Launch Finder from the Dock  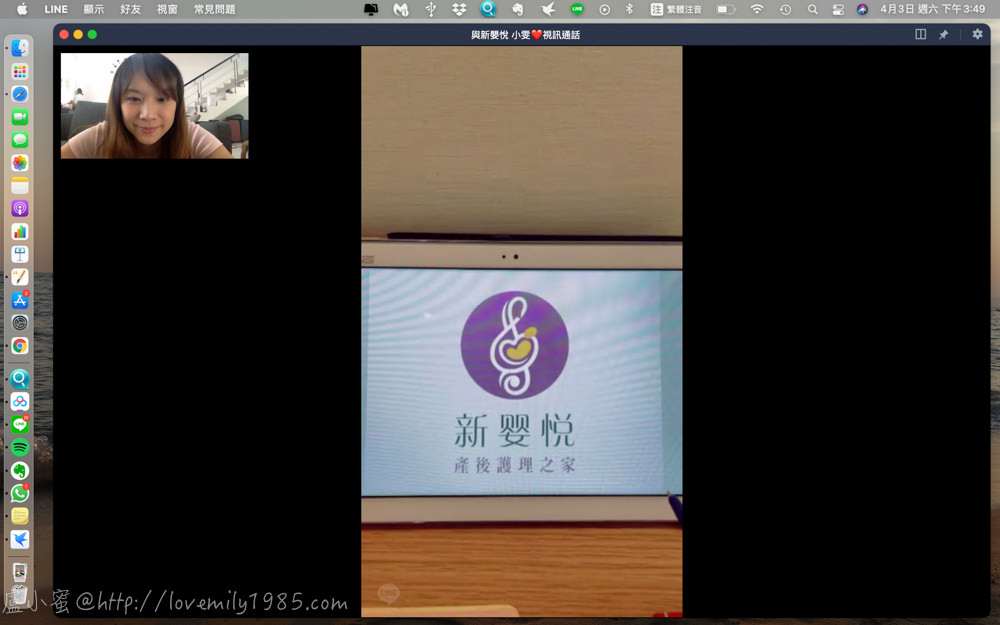20,48
